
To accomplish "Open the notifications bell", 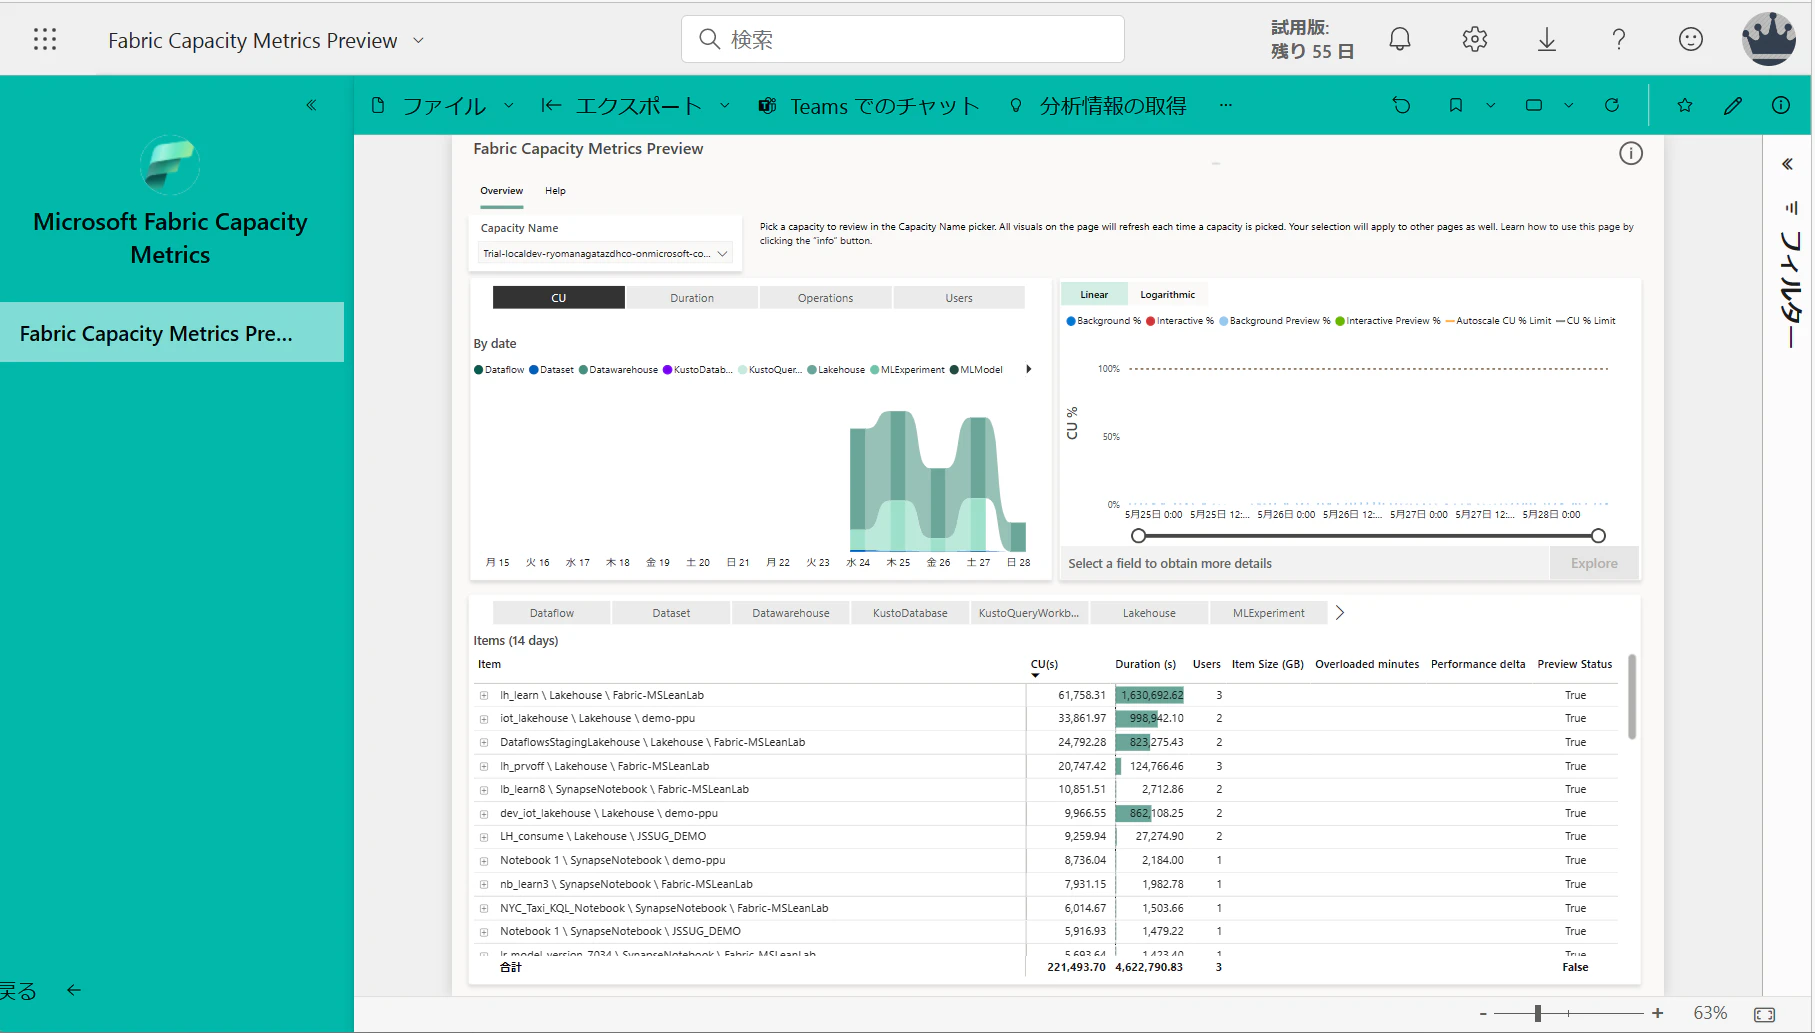I will click(1400, 39).
